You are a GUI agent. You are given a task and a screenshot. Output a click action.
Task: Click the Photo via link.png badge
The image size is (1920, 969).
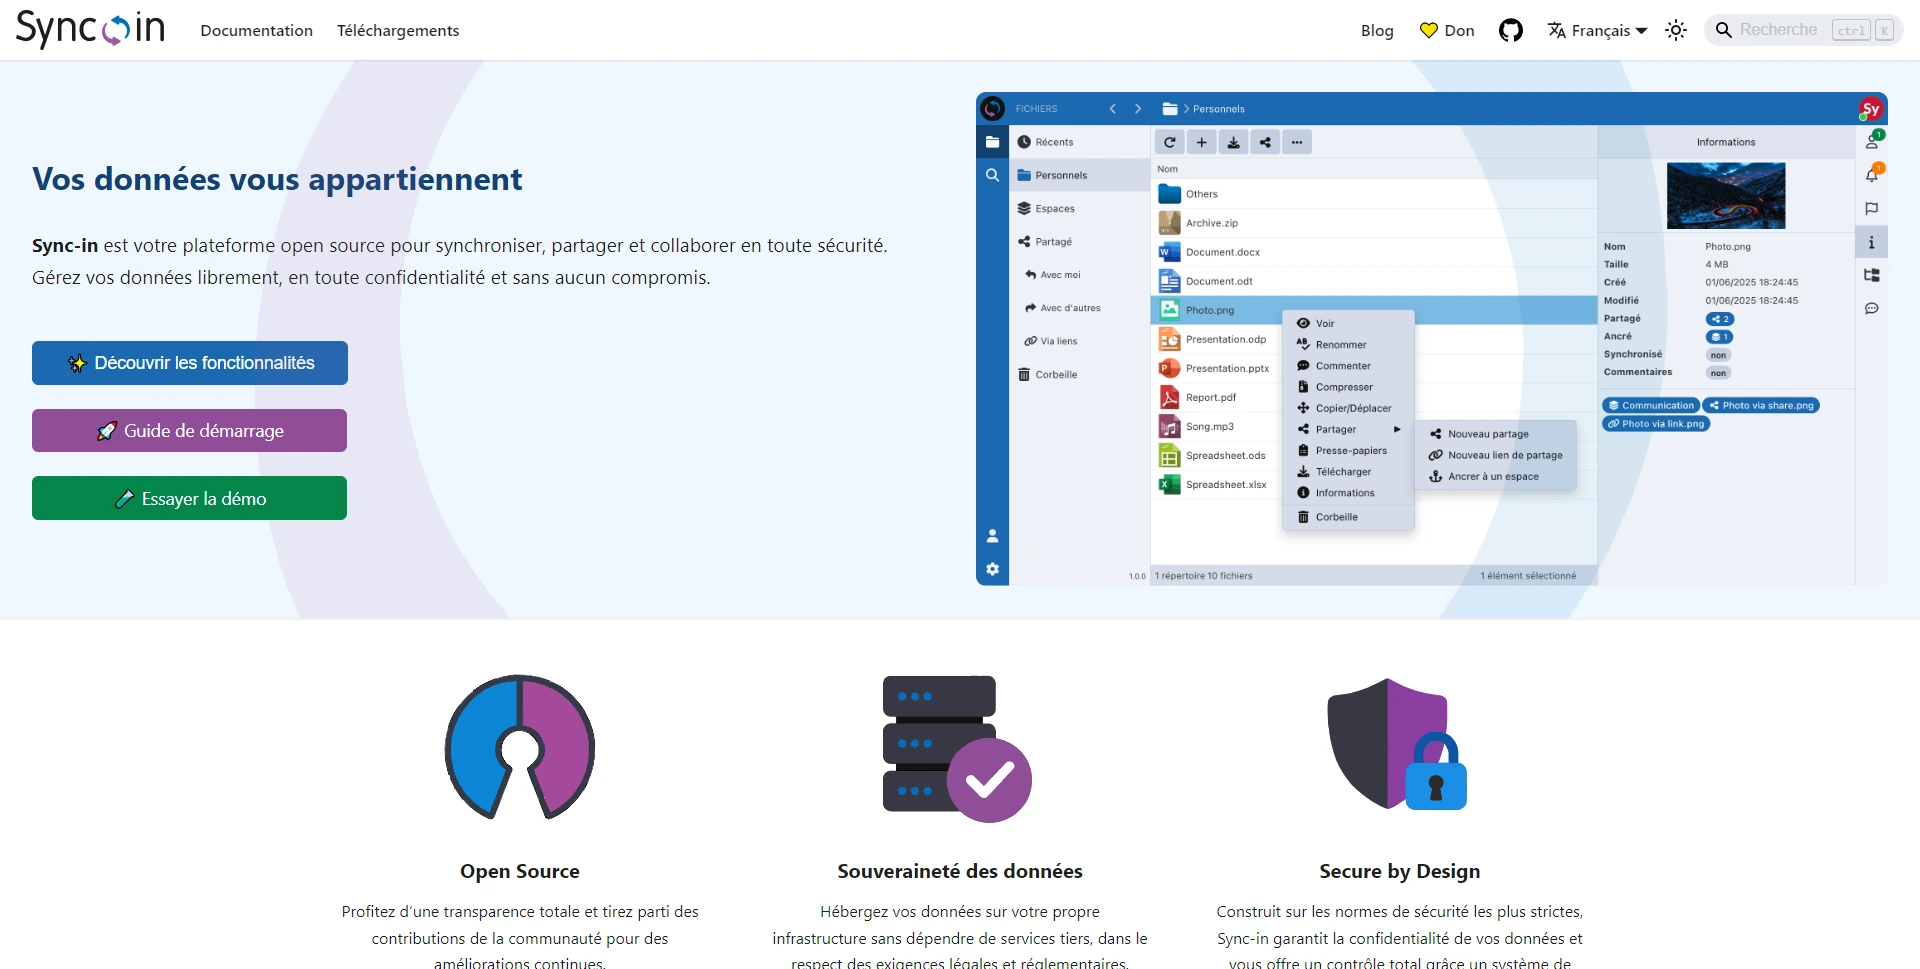1656,423
